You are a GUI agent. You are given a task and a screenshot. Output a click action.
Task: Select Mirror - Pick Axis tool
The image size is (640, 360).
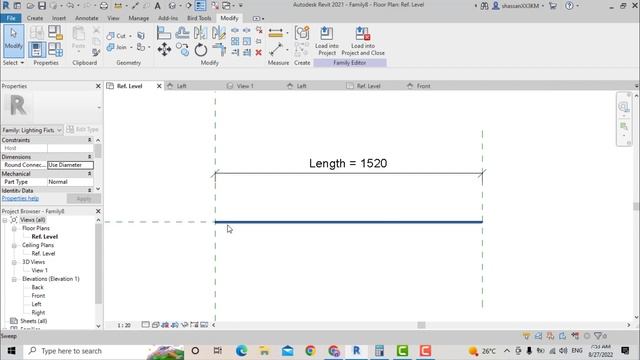(x=200, y=33)
